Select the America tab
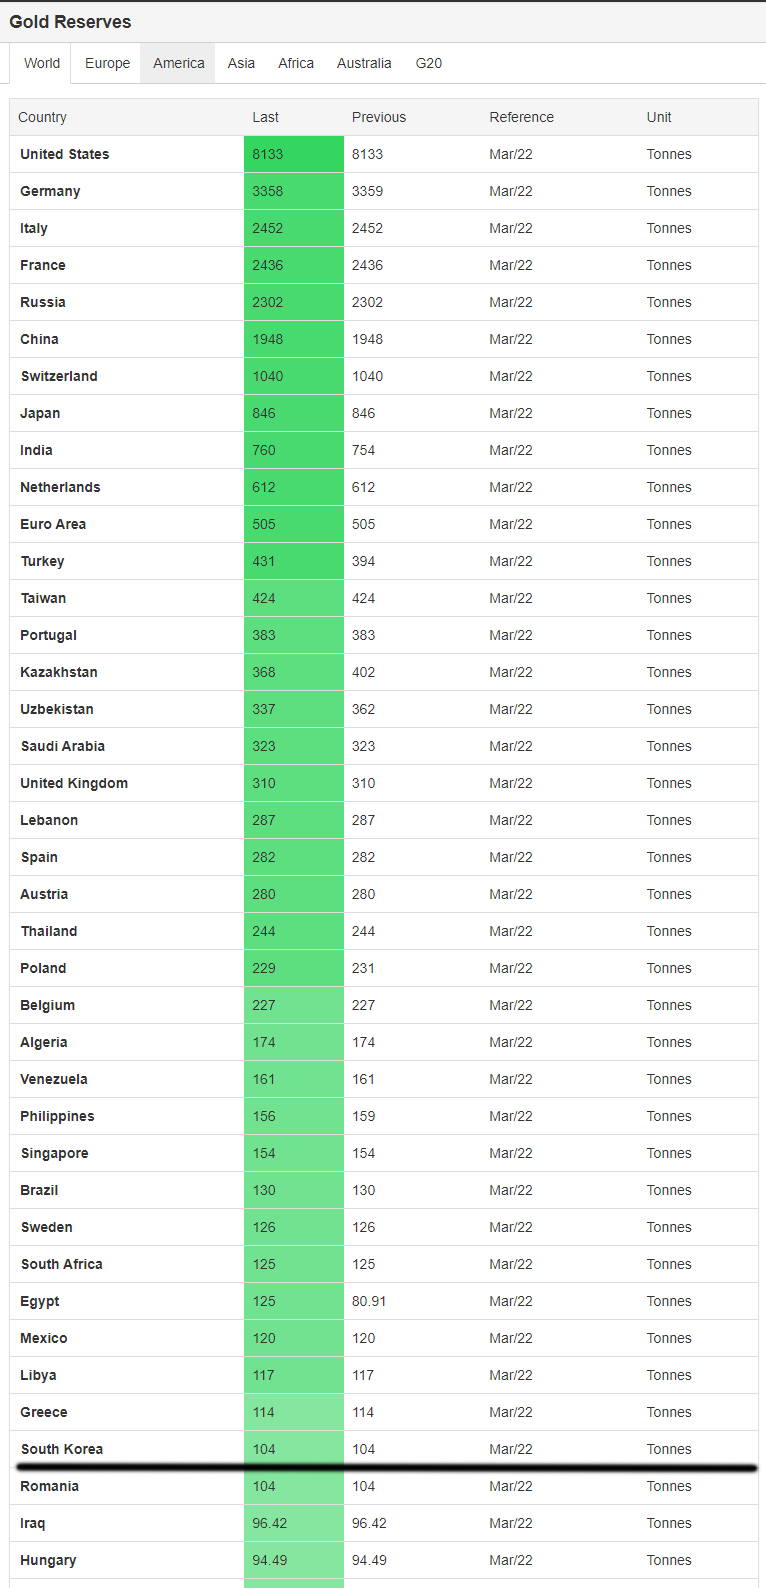This screenshot has width=766, height=1588. 179,63
